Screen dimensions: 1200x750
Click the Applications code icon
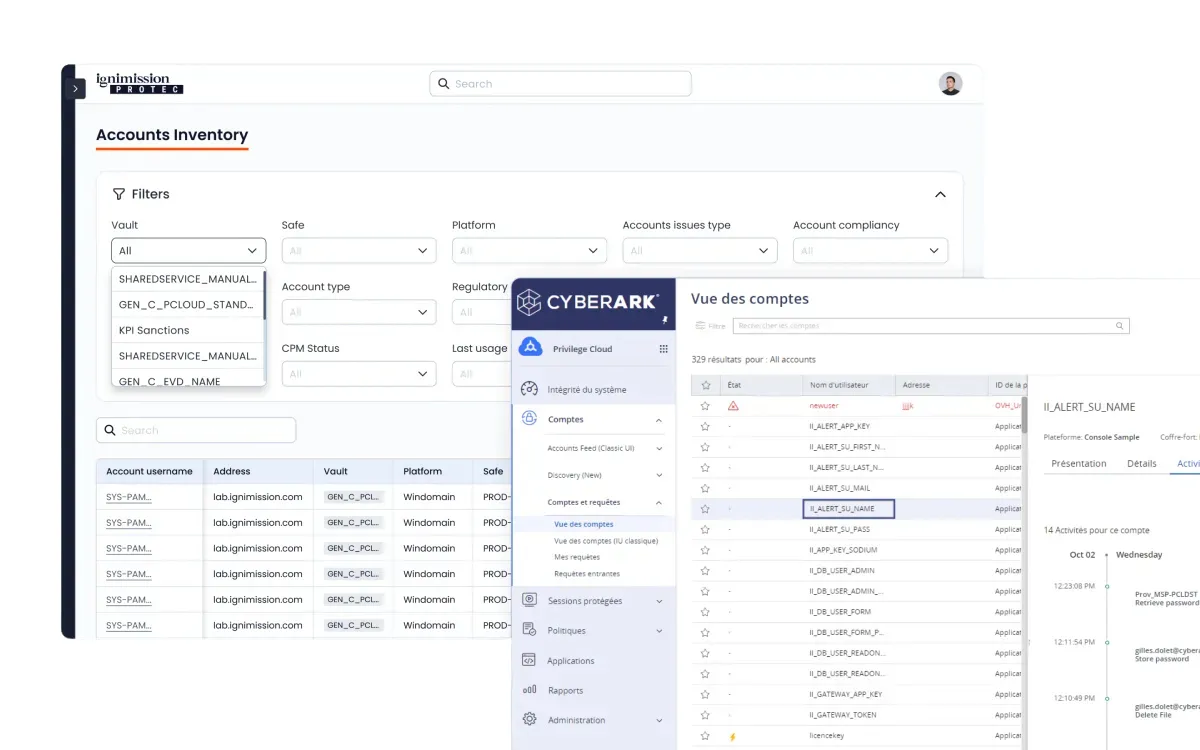(x=530, y=660)
